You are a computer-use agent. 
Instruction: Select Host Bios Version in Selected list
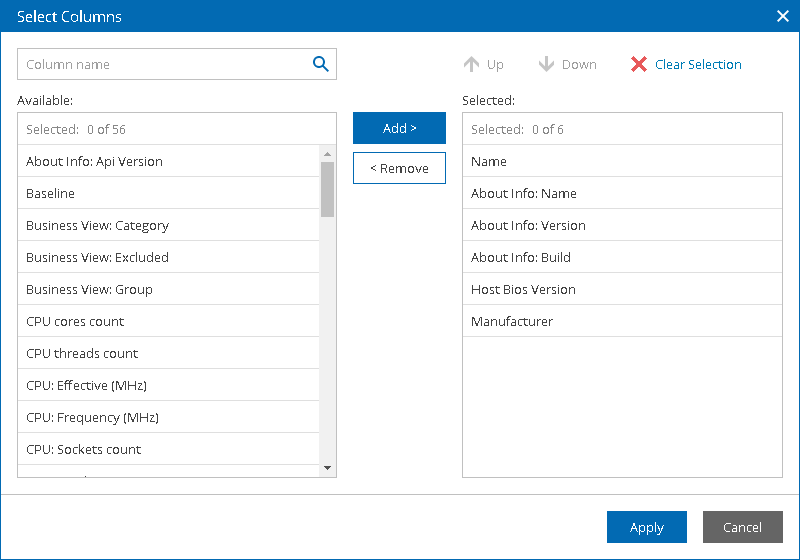pos(523,289)
